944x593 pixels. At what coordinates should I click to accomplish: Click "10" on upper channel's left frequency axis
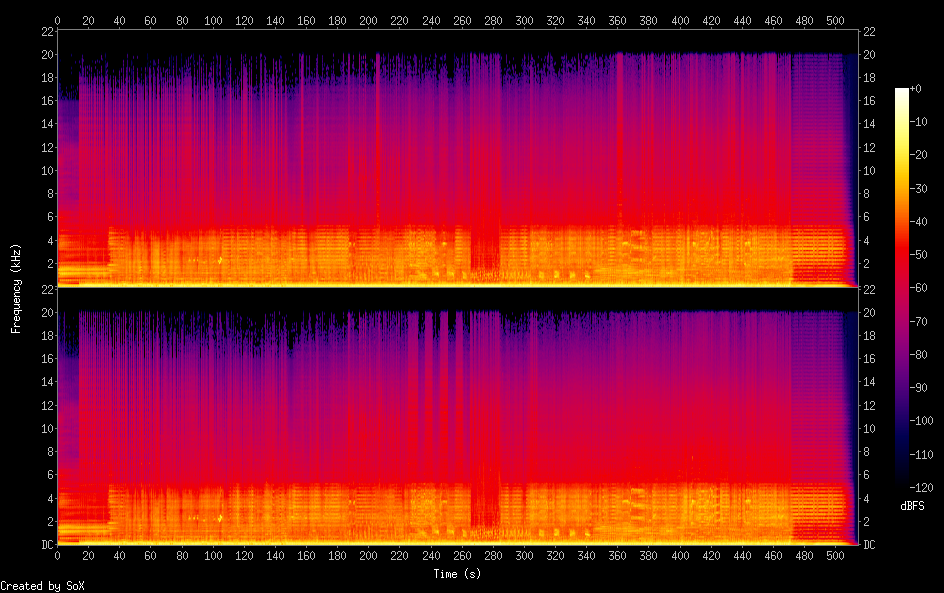coord(48,170)
